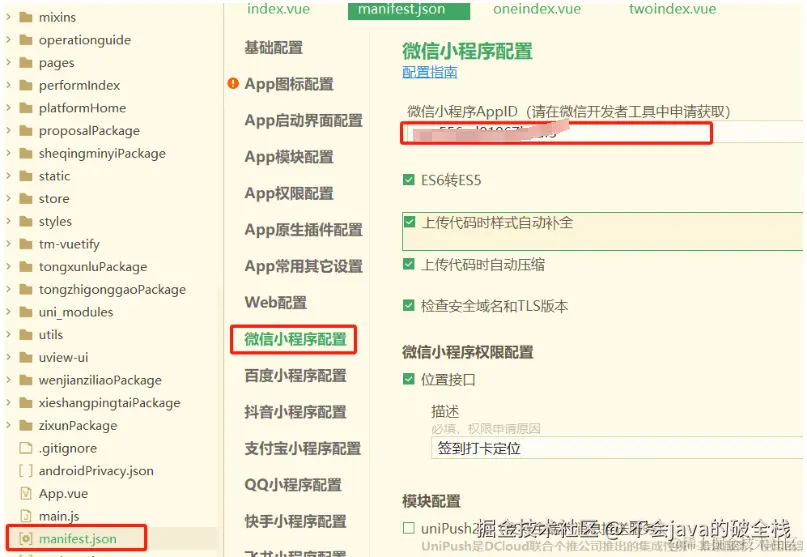Expand the store folder arrow
807x557 pixels.
[x=8, y=199]
